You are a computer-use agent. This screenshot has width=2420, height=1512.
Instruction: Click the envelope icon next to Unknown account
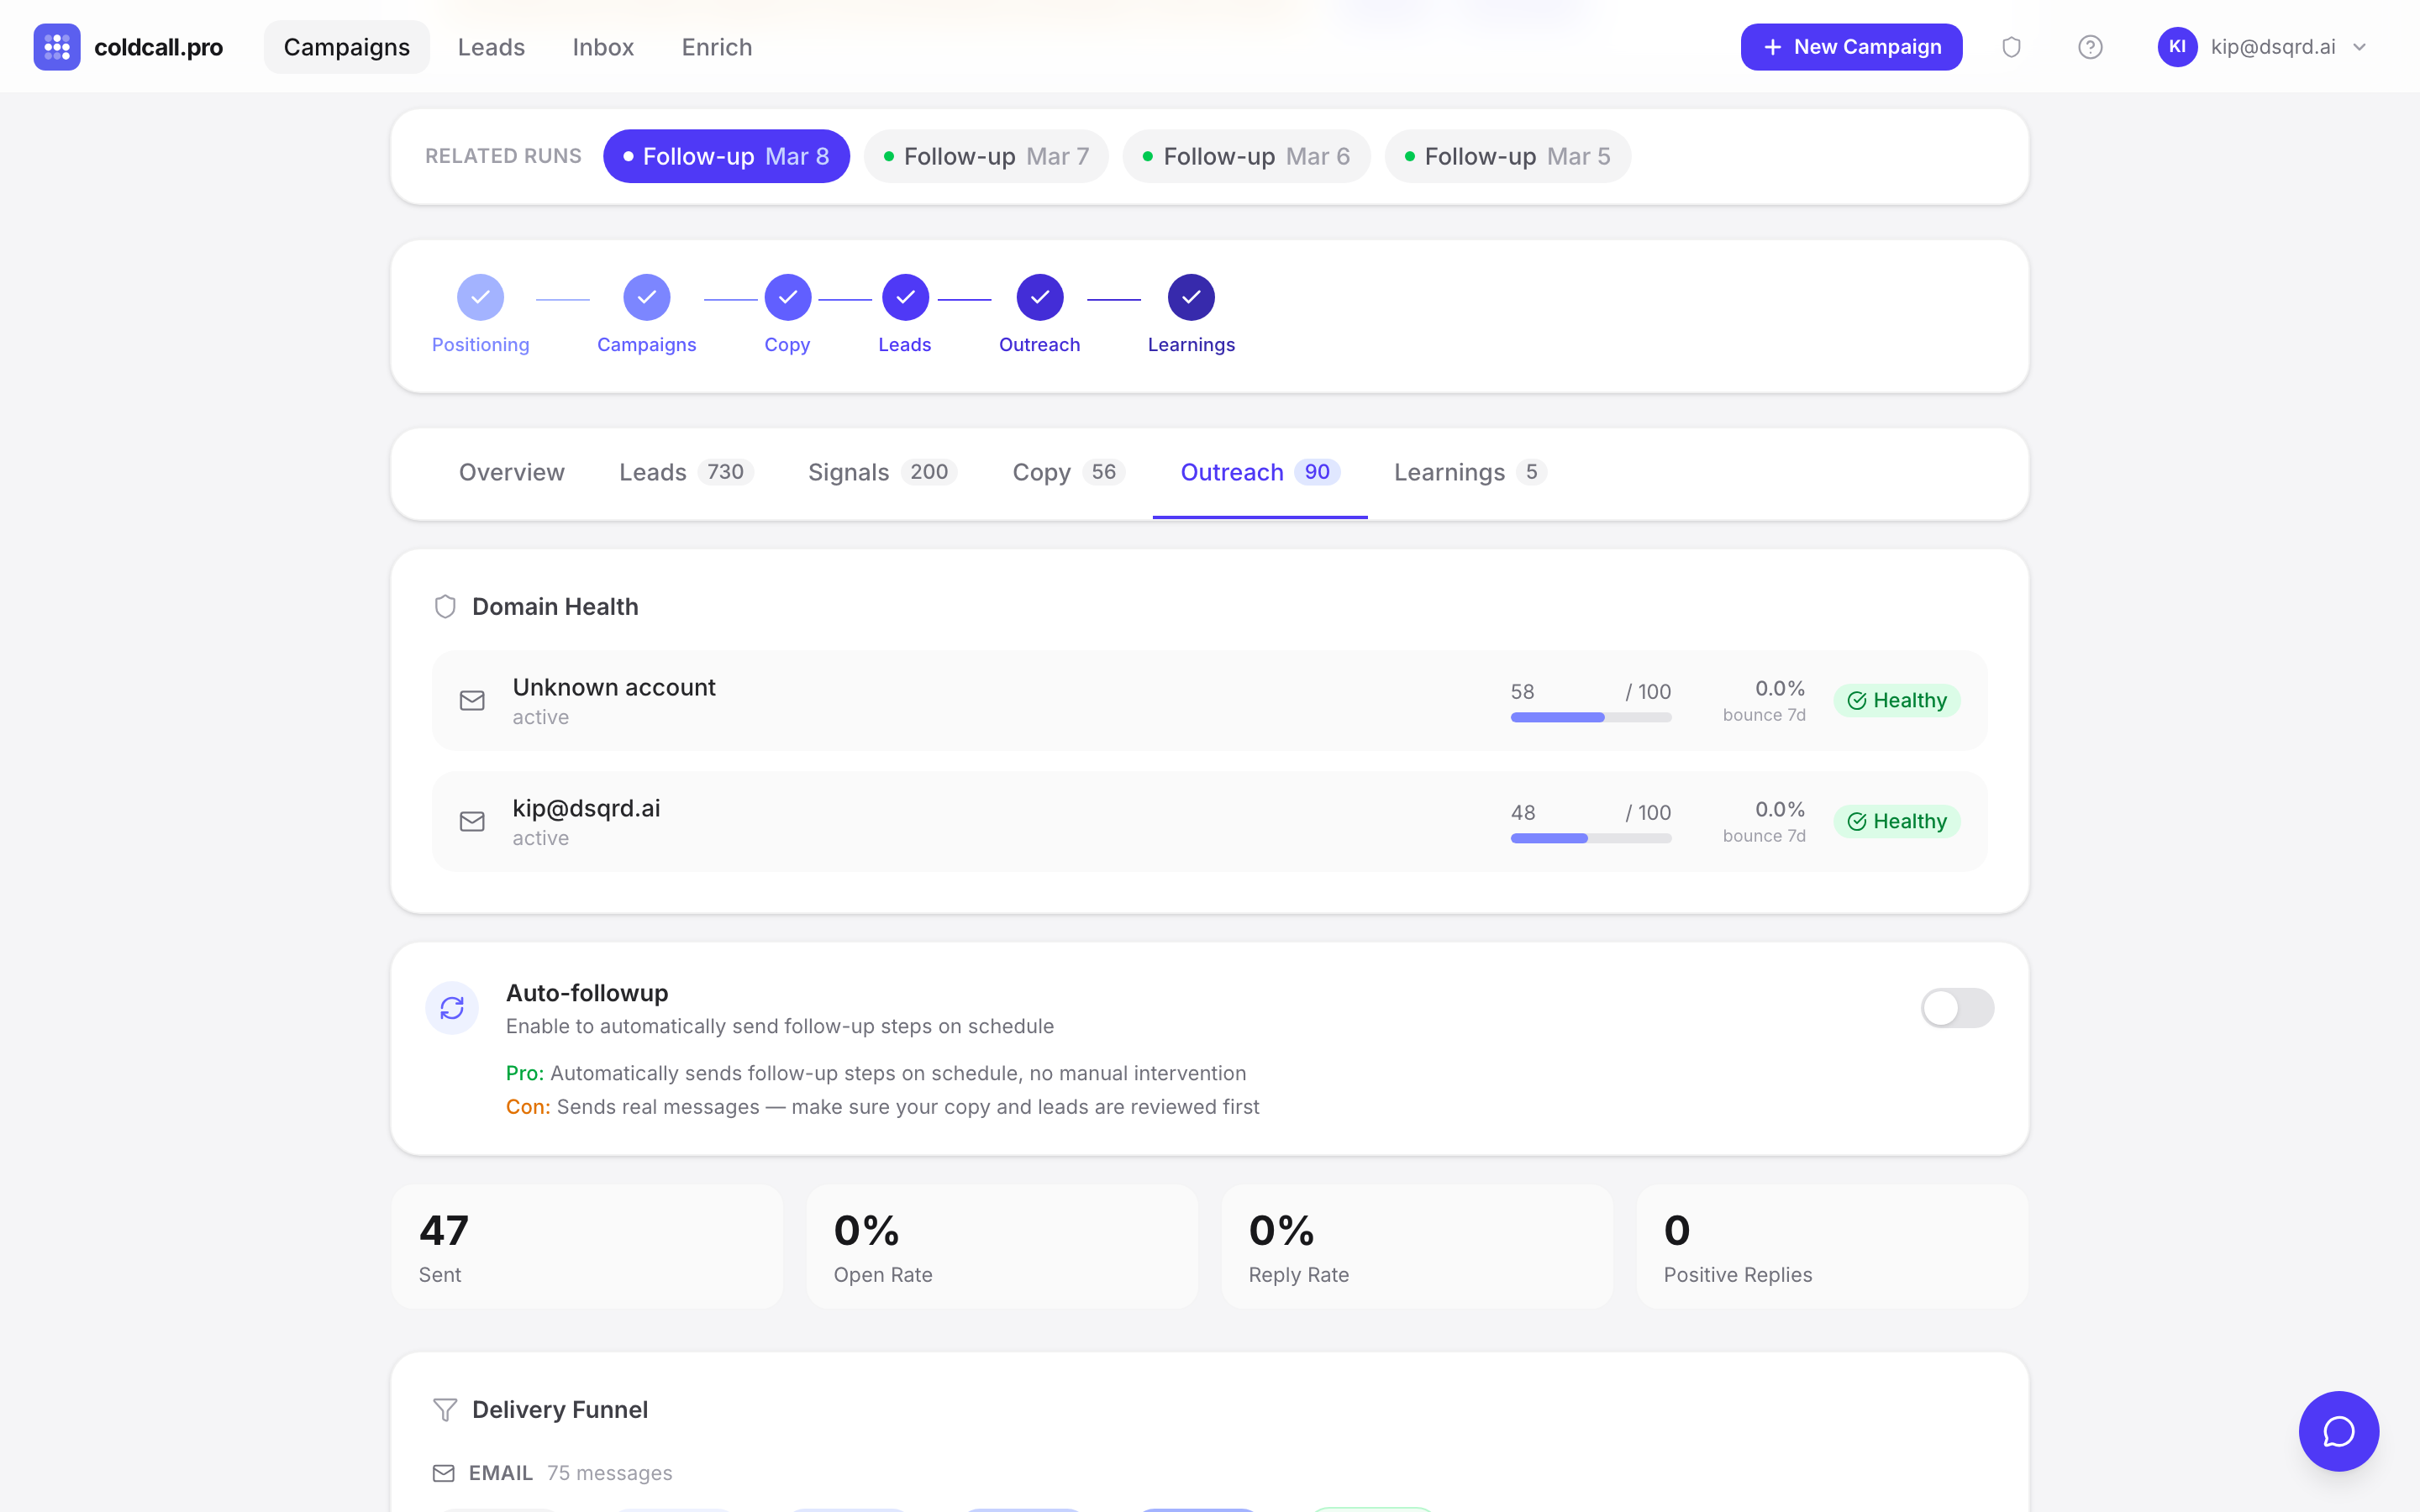point(472,700)
